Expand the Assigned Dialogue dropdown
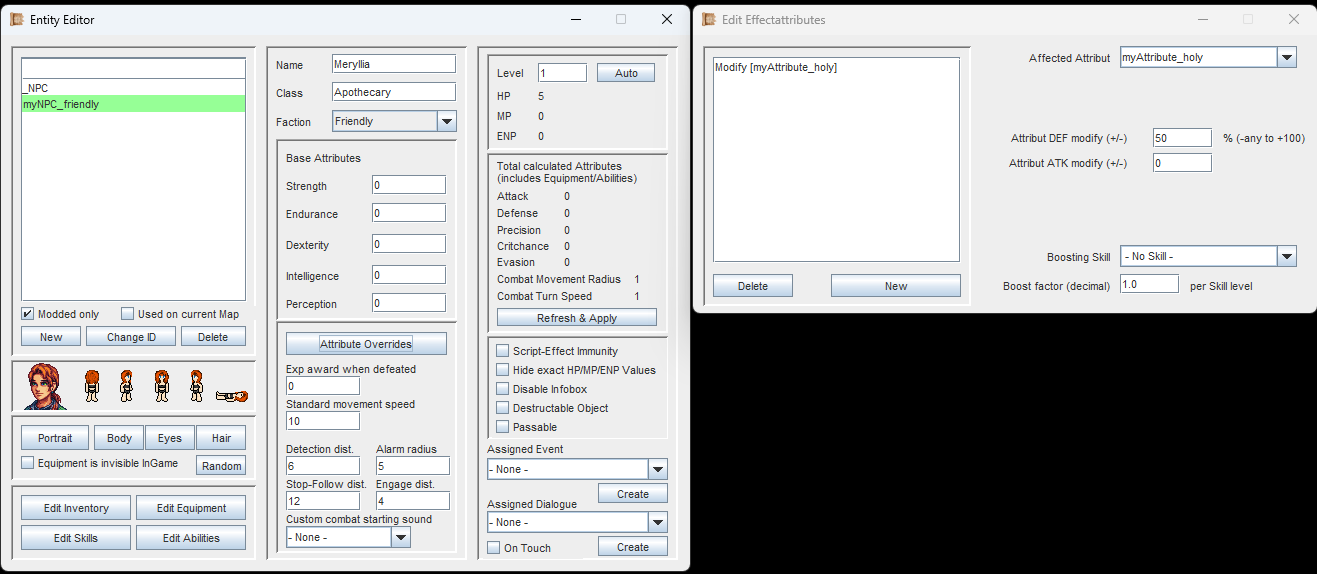Screen dimensions: 1317x574 point(657,523)
